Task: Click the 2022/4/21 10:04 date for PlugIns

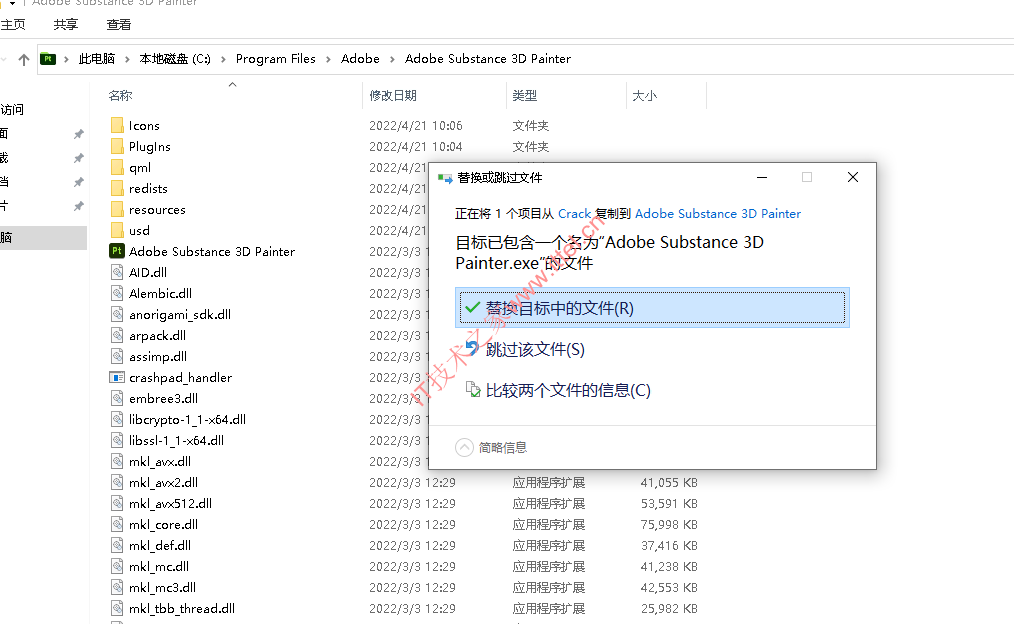Action: (x=416, y=147)
